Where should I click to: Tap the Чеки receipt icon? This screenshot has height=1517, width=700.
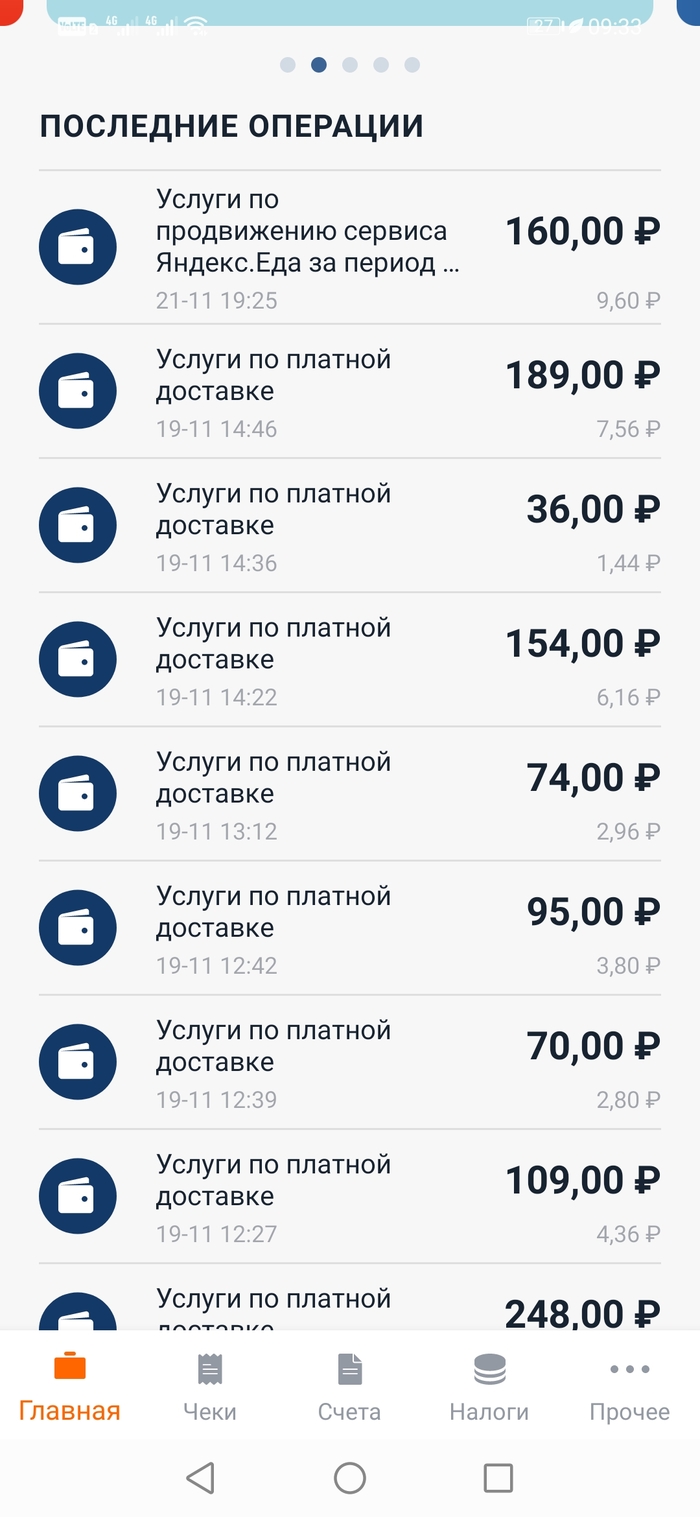point(210,1369)
